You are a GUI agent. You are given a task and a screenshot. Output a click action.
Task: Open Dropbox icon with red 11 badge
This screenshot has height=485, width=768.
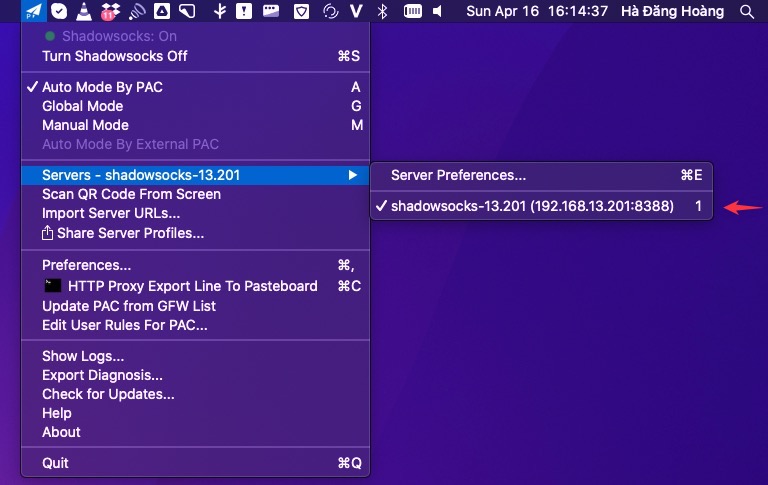(110, 11)
